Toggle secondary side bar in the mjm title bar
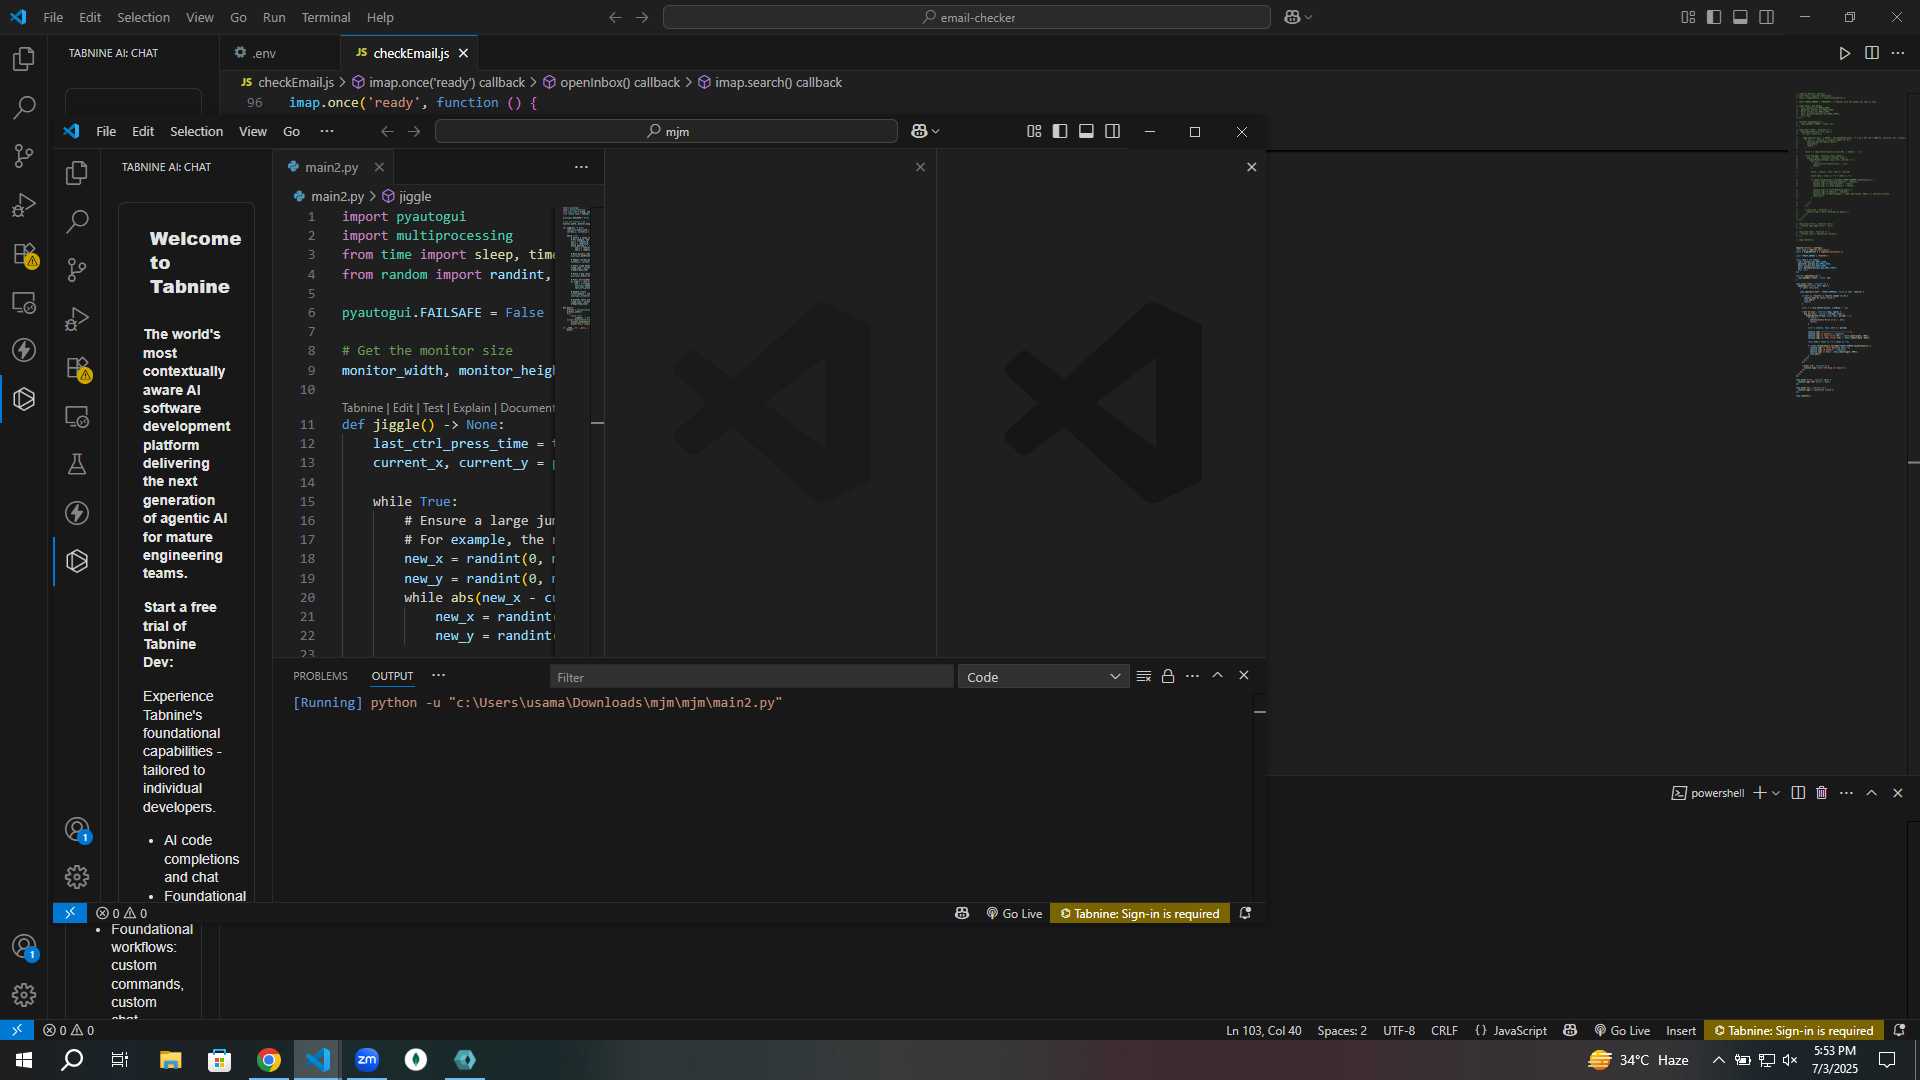 (x=1112, y=131)
